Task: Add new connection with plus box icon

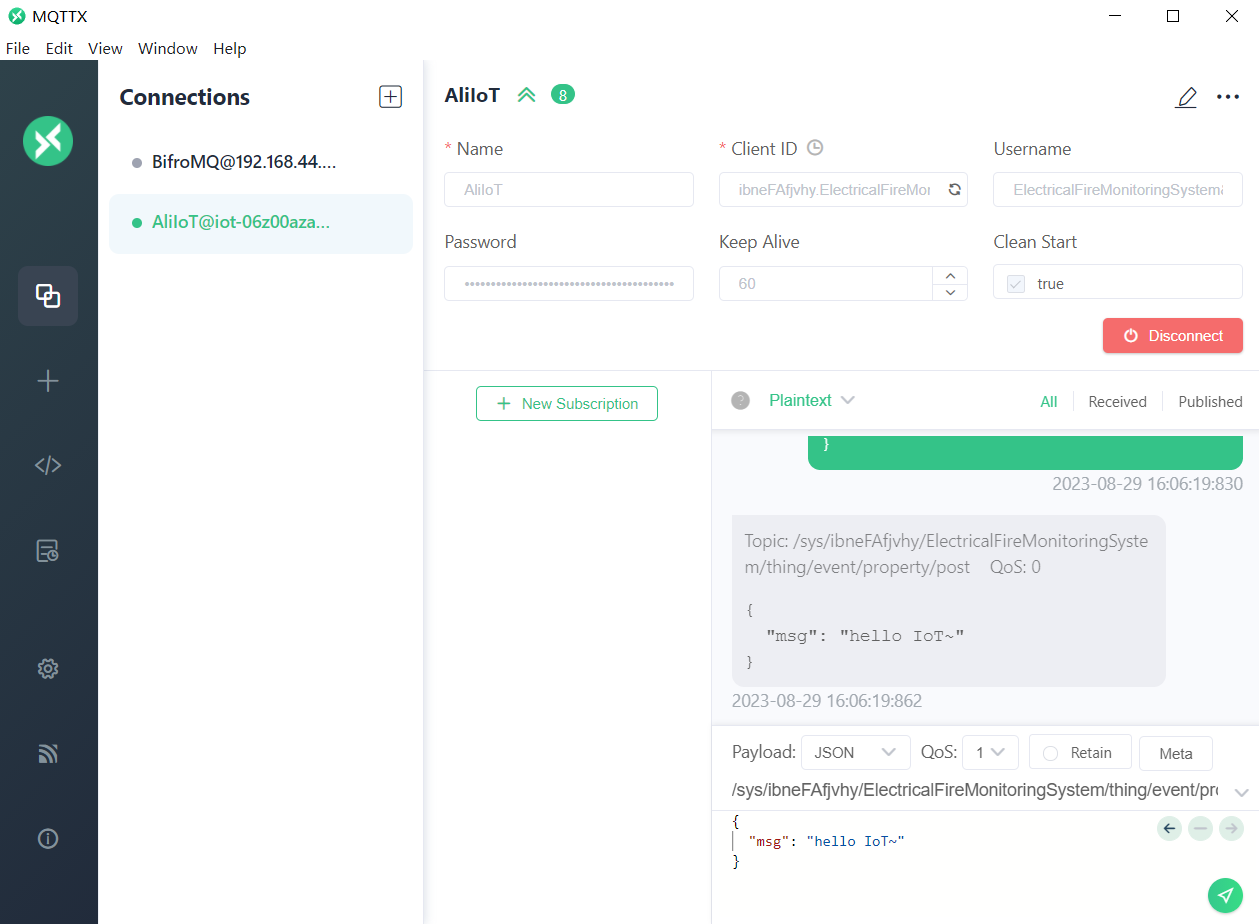Action: click(390, 97)
